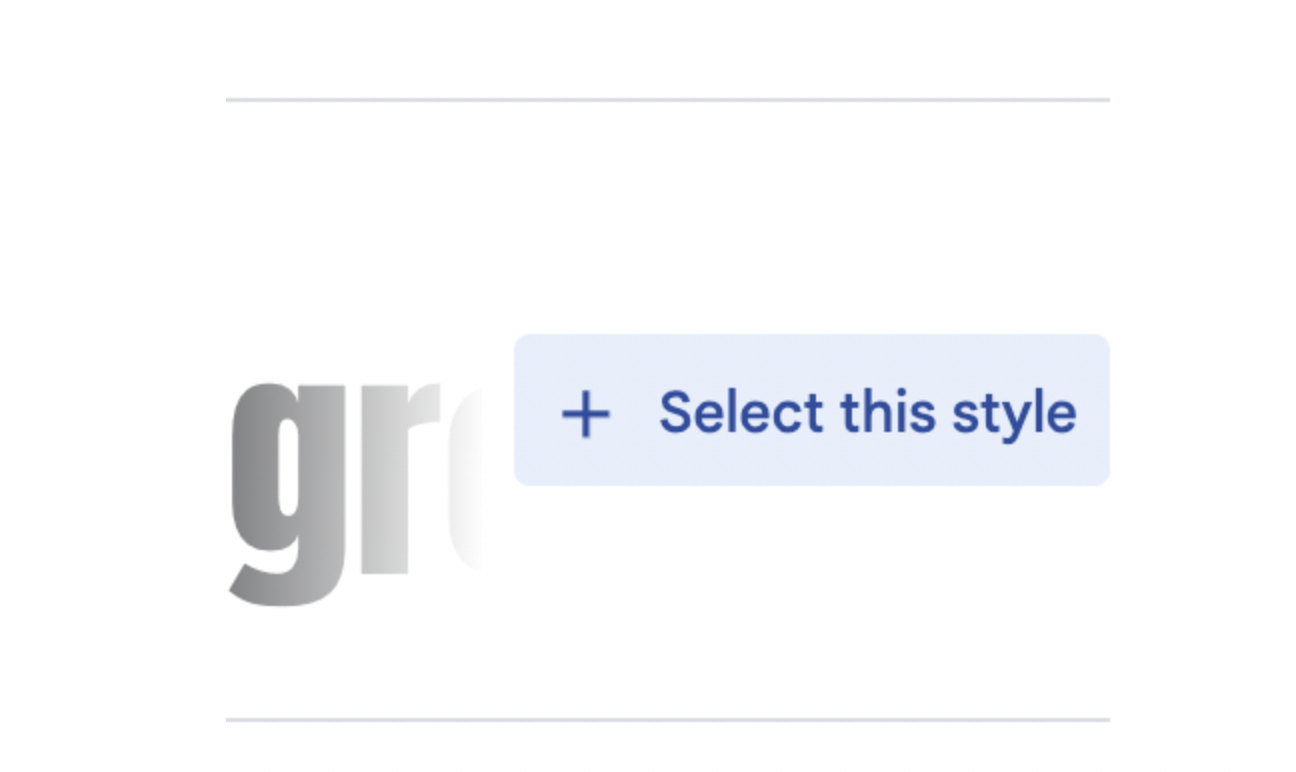Click the horizontal divider above the style row
The image size is (1296, 772).
pyautogui.click(x=668, y=100)
